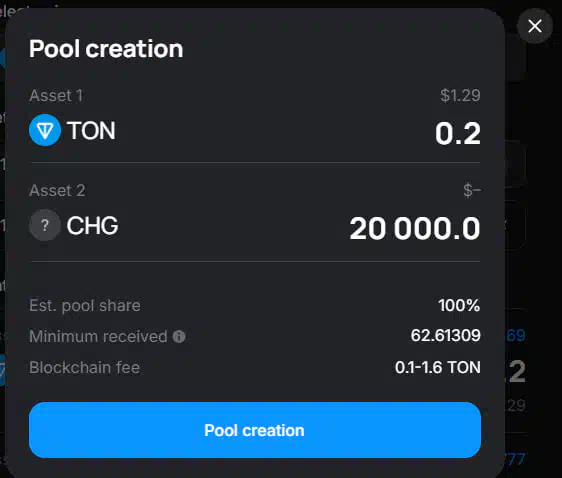Click the TON asset name
Viewport: 562px width, 478px height.
[91, 130]
